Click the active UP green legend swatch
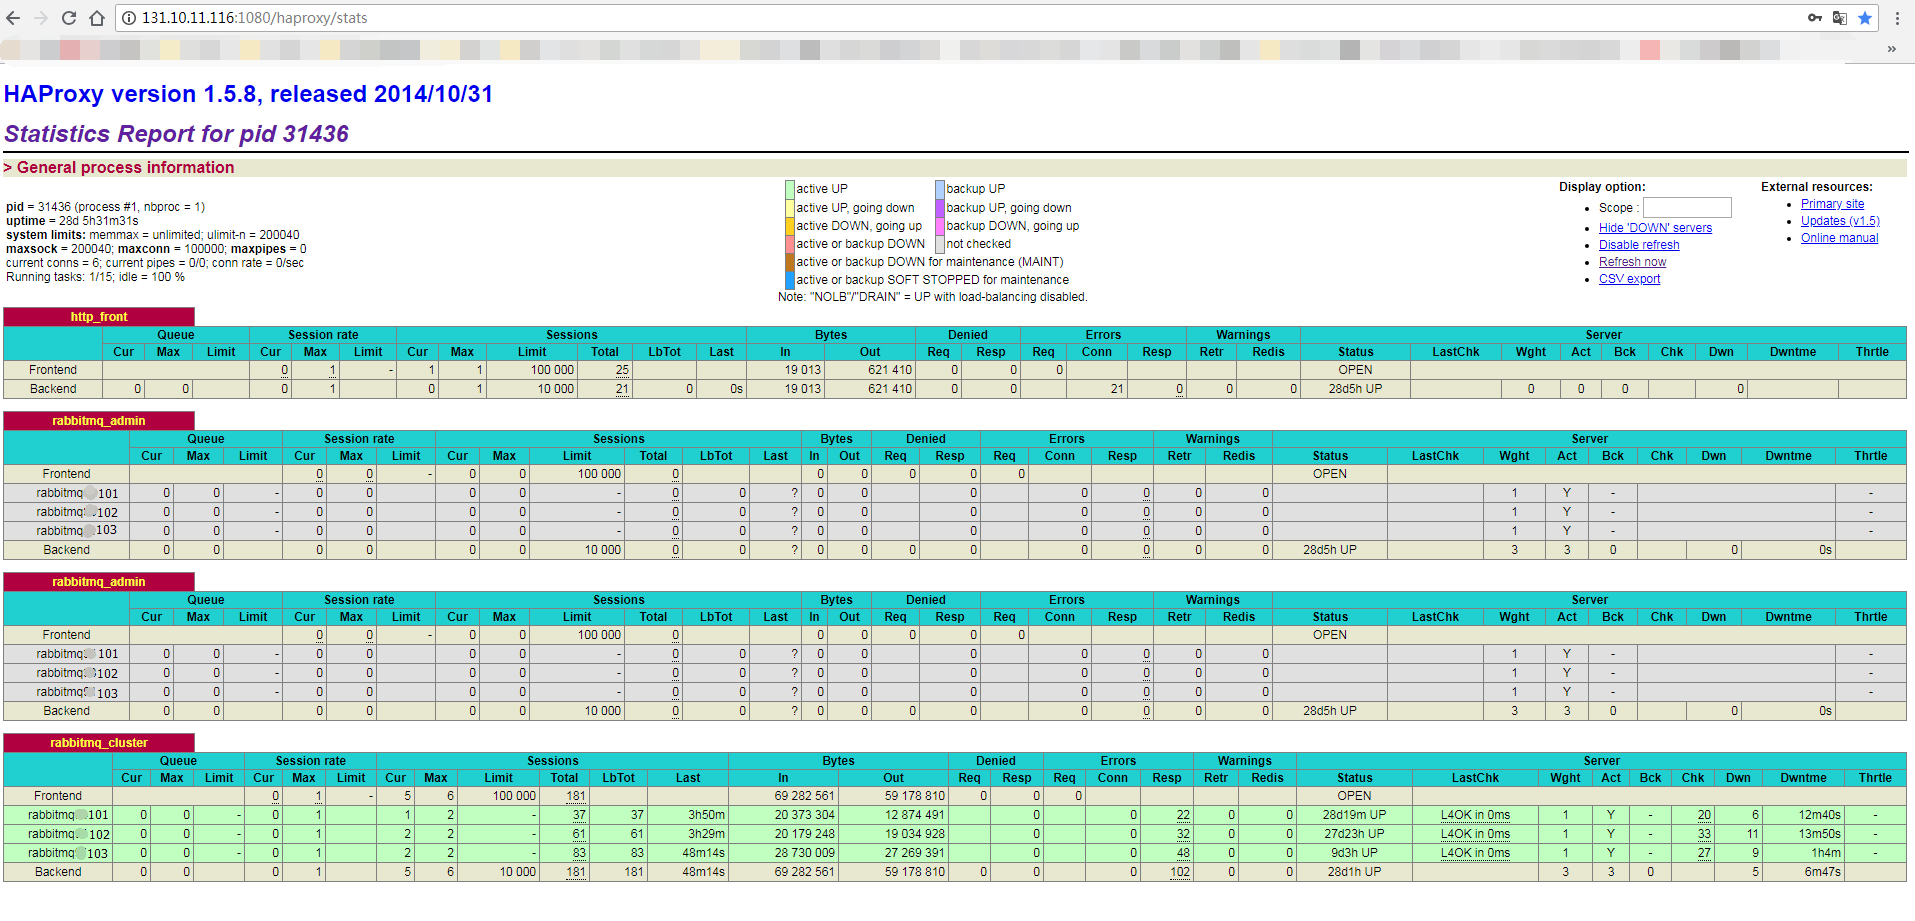Screen dimensions: 1915x921 790,189
